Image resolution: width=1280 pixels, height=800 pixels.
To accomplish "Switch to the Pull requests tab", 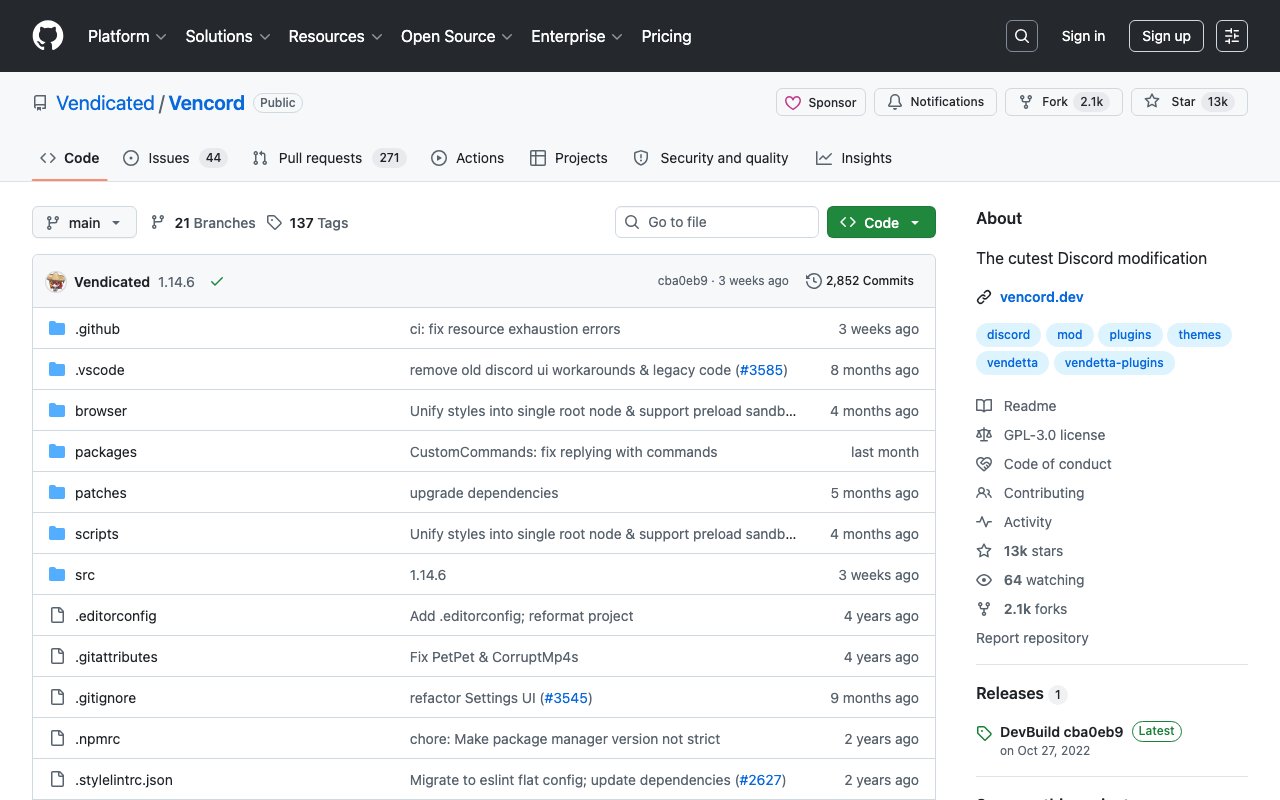I will (328, 158).
